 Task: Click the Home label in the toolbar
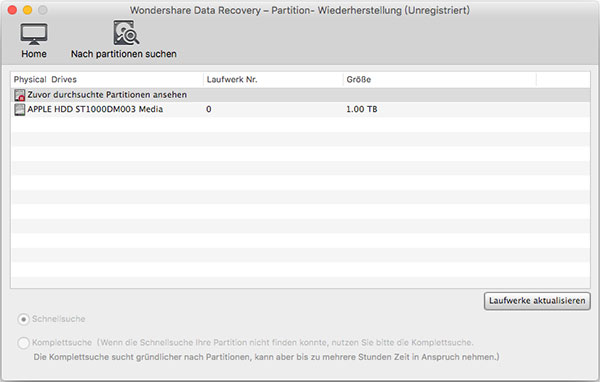pyautogui.click(x=34, y=54)
